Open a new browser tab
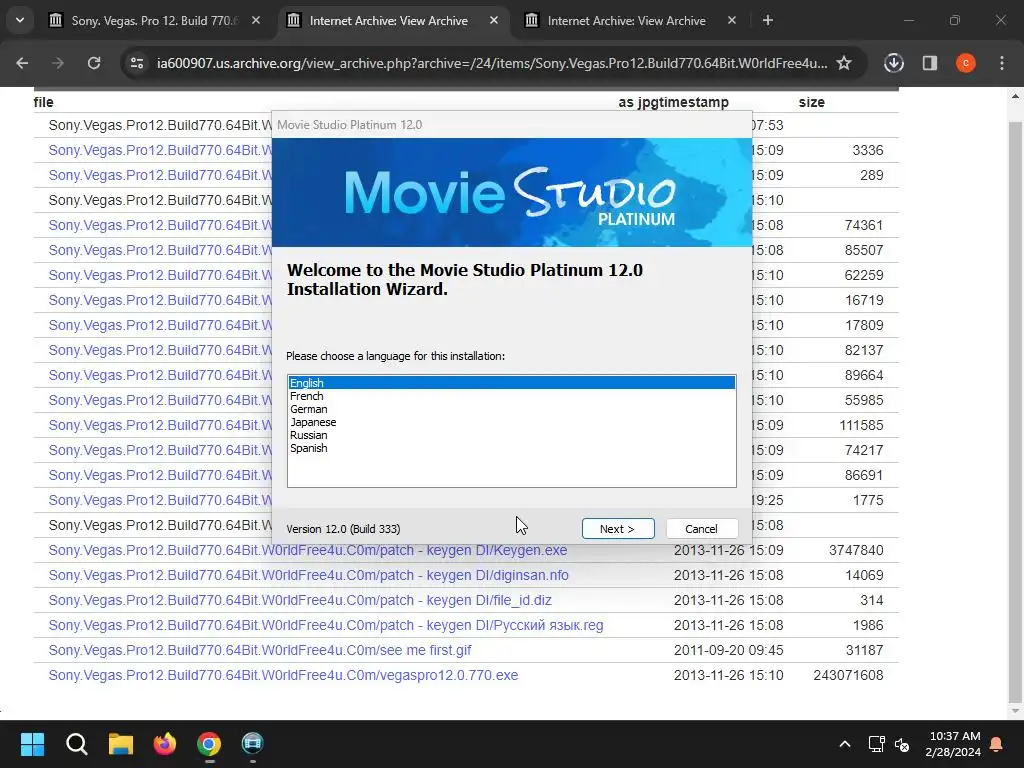The height and width of the screenshot is (768, 1024). point(768,20)
